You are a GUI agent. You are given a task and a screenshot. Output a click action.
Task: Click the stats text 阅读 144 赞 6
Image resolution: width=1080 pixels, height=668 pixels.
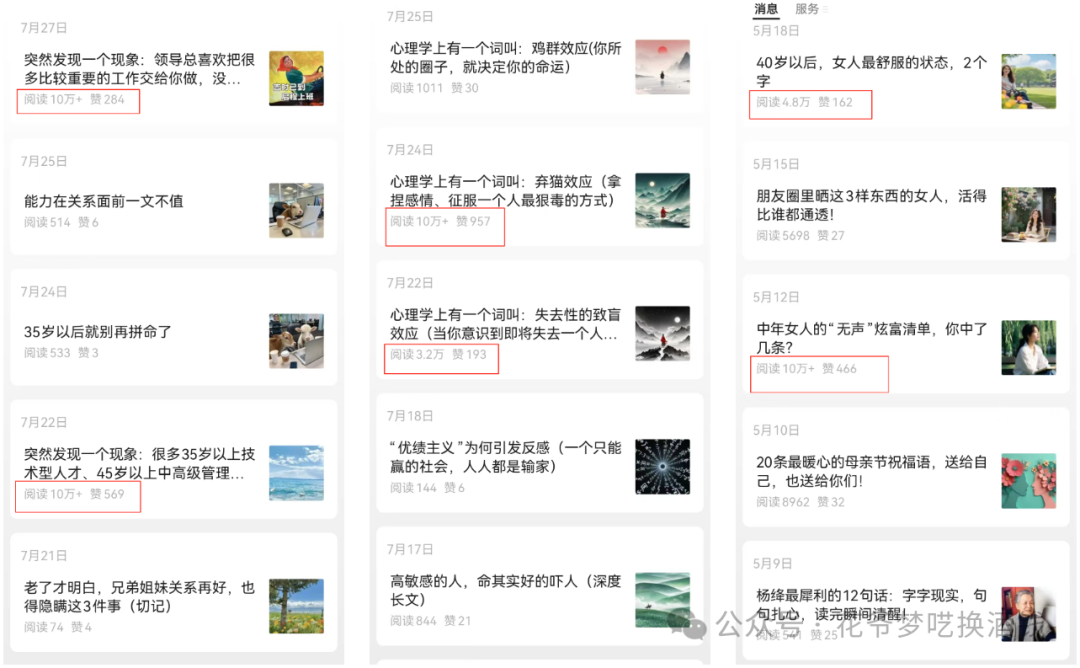tap(427, 488)
